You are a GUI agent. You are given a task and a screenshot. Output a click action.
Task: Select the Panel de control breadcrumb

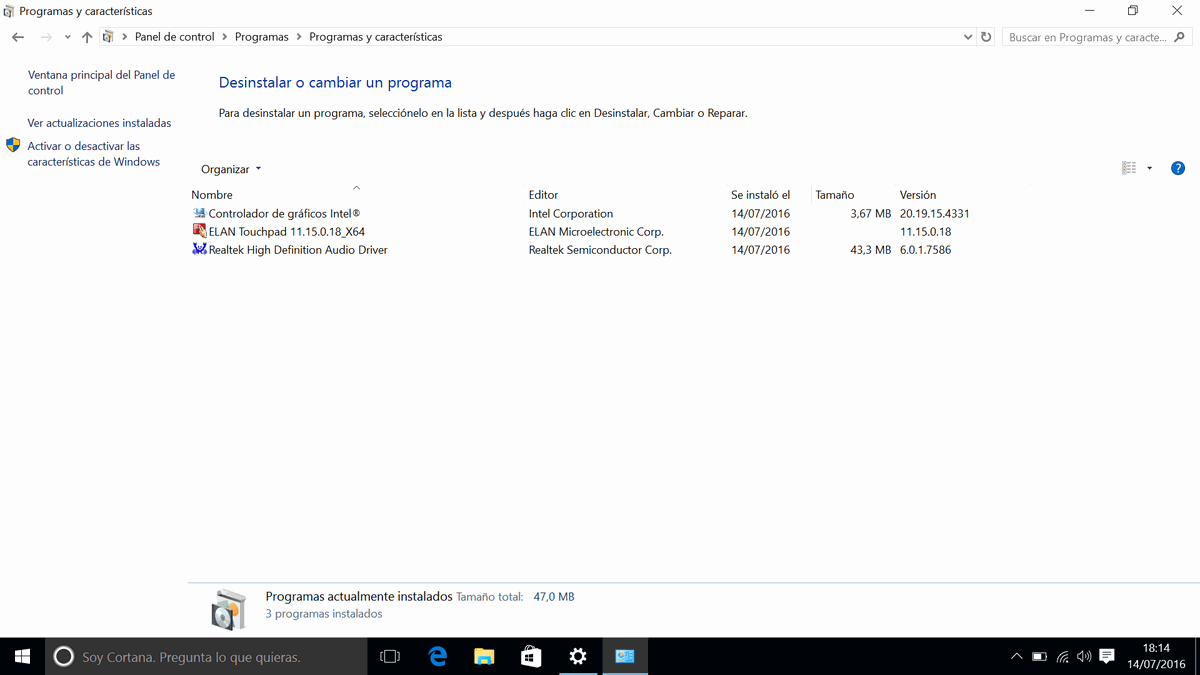pos(174,37)
